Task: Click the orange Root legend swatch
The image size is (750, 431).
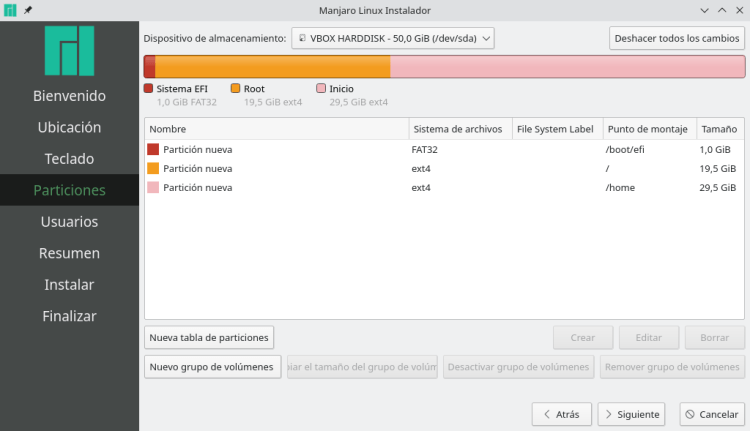Action: [235, 88]
